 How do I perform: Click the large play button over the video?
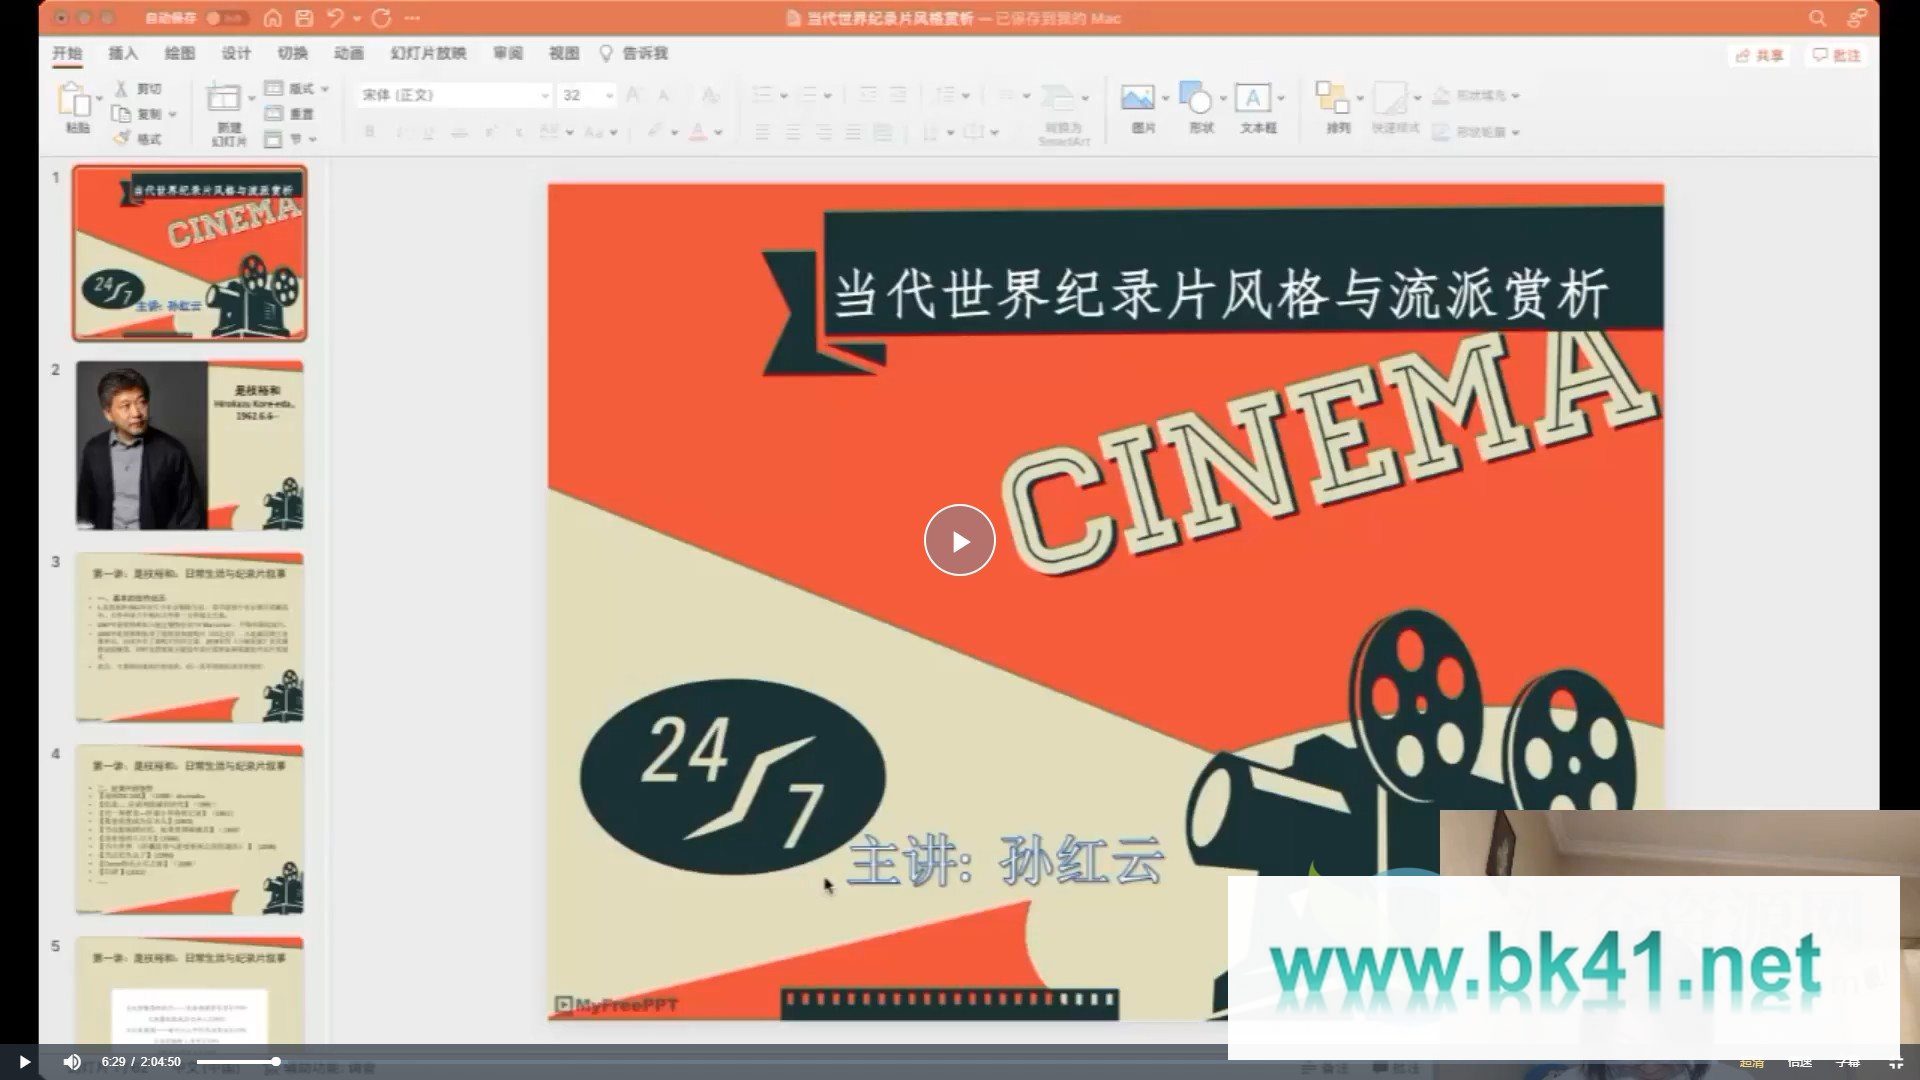click(959, 540)
